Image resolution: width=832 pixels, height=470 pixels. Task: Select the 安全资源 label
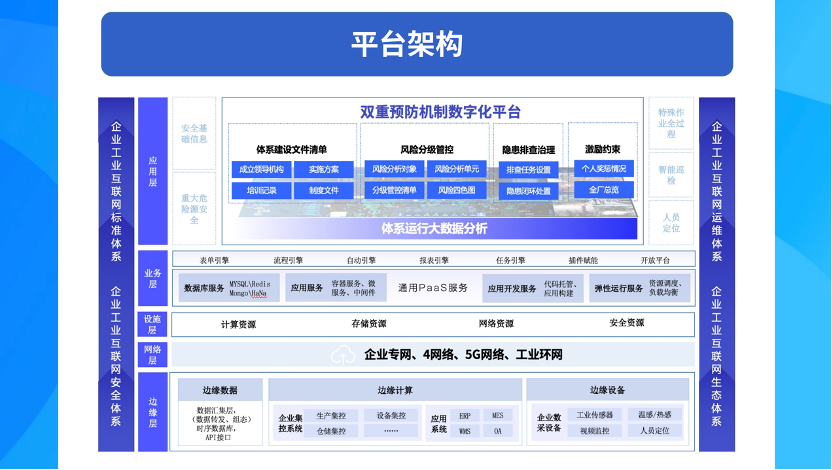tap(626, 324)
